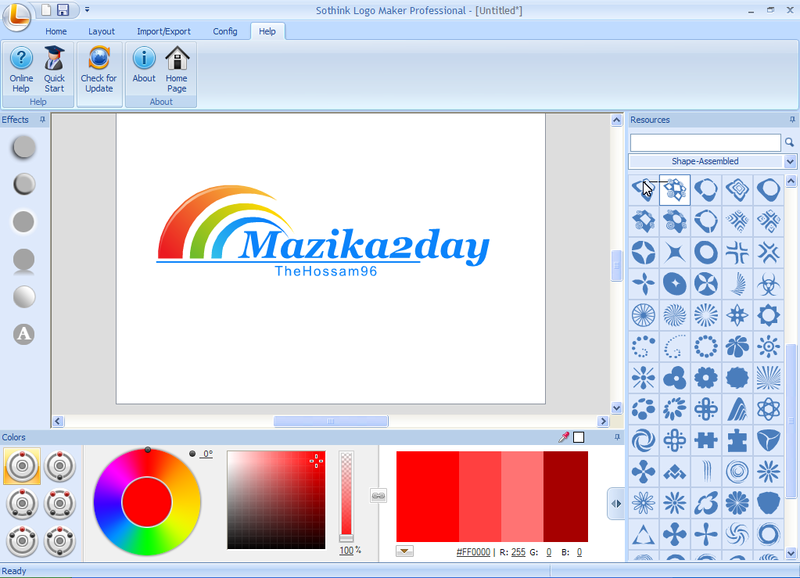Pick the eyedropper color tool
Viewport: 800px width, 578px height.
coord(563,437)
